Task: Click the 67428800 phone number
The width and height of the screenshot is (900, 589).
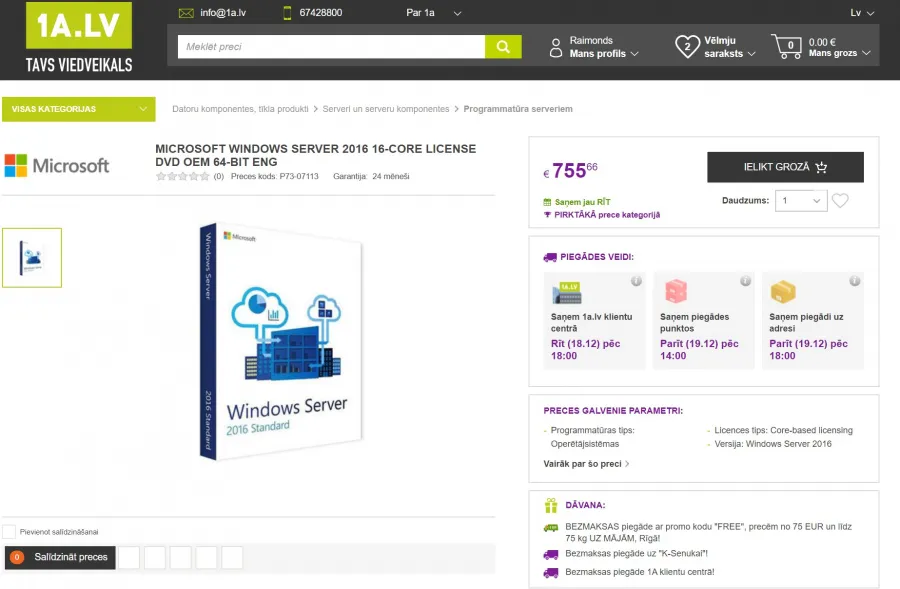Action: click(320, 13)
